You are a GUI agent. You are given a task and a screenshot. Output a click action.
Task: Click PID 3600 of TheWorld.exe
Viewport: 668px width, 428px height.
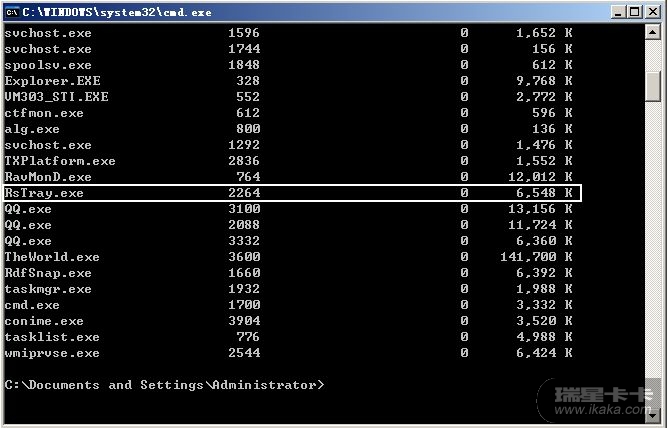(x=244, y=257)
